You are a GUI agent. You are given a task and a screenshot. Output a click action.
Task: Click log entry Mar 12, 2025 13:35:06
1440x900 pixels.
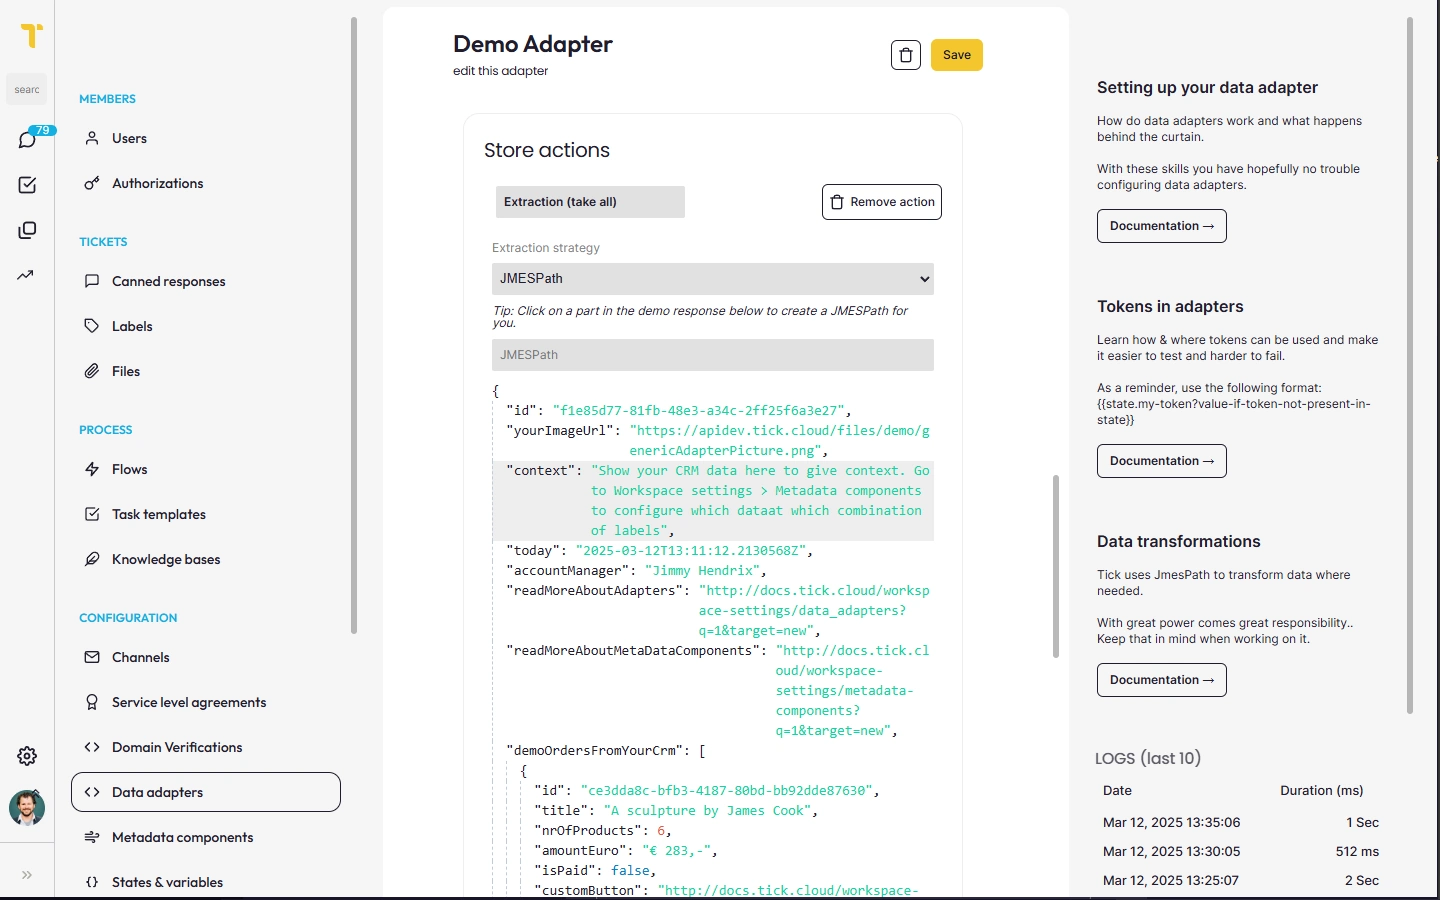coord(1241,822)
